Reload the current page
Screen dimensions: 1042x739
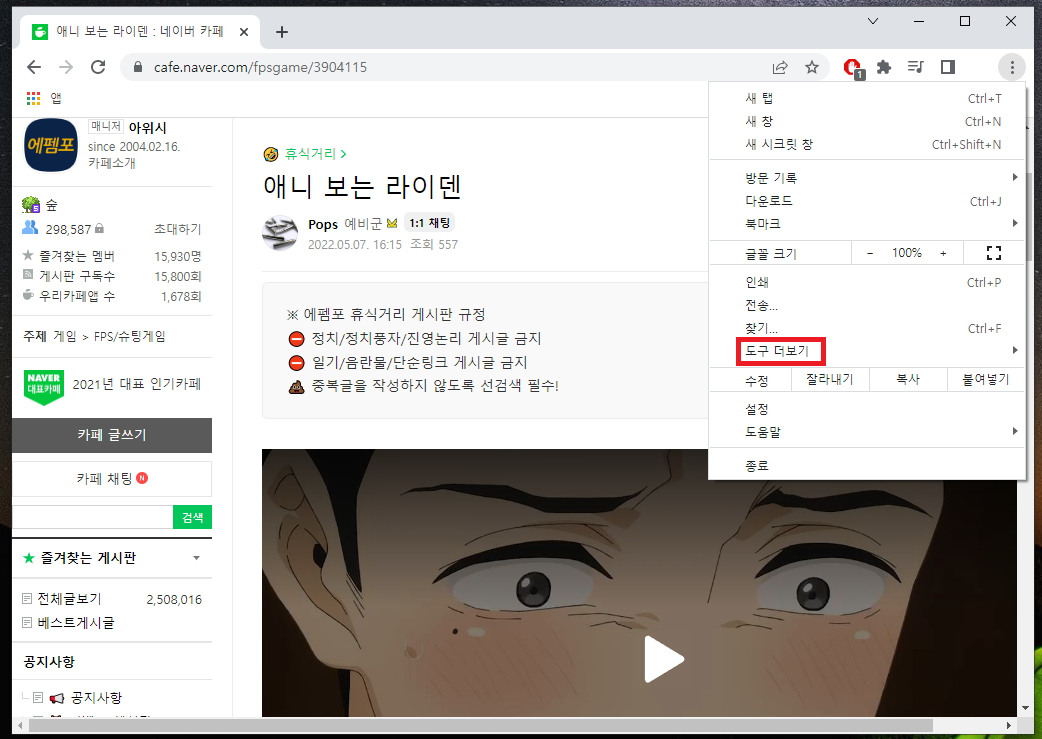tap(98, 67)
